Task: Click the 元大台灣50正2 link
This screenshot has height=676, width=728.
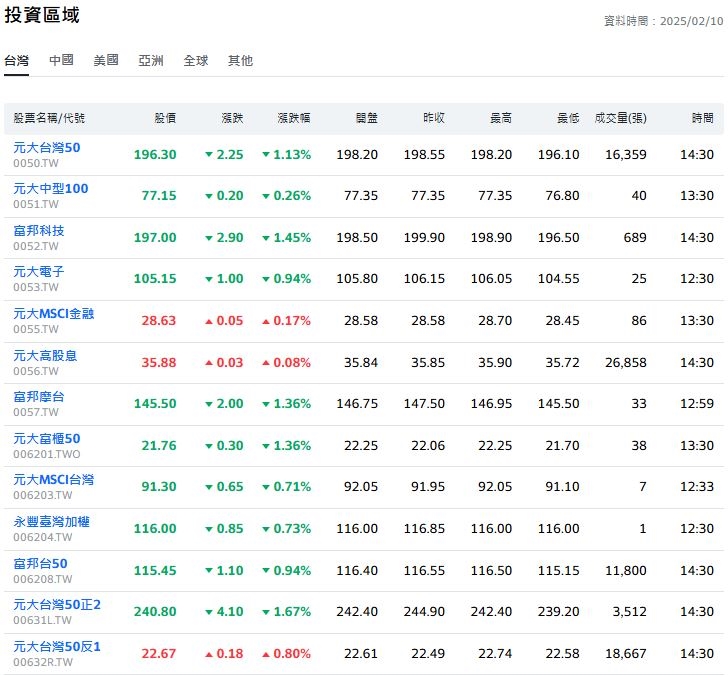Action: pyautogui.click(x=57, y=604)
